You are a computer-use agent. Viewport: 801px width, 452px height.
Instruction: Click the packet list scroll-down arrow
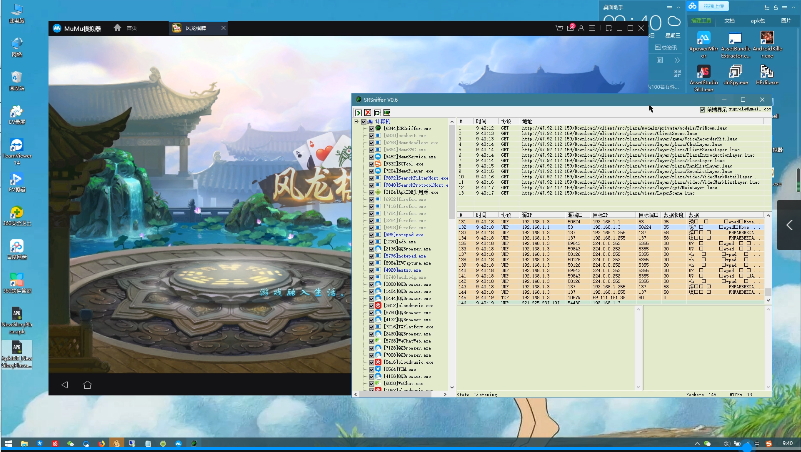coord(768,300)
